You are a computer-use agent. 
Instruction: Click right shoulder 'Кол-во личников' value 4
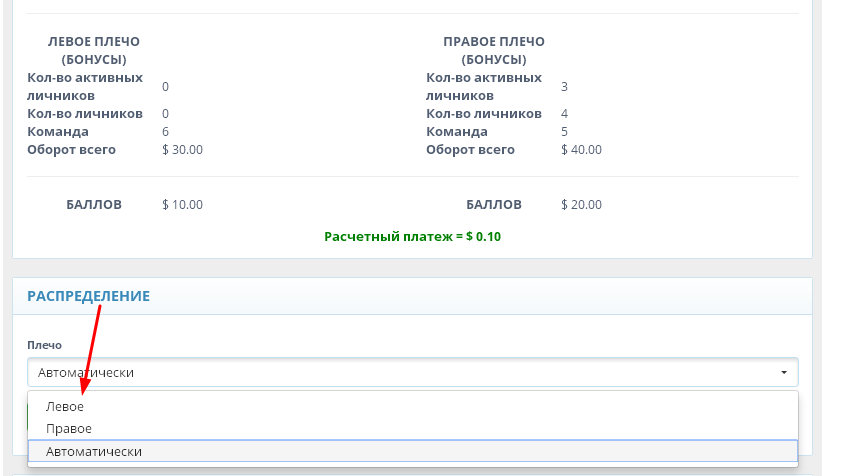tap(564, 114)
